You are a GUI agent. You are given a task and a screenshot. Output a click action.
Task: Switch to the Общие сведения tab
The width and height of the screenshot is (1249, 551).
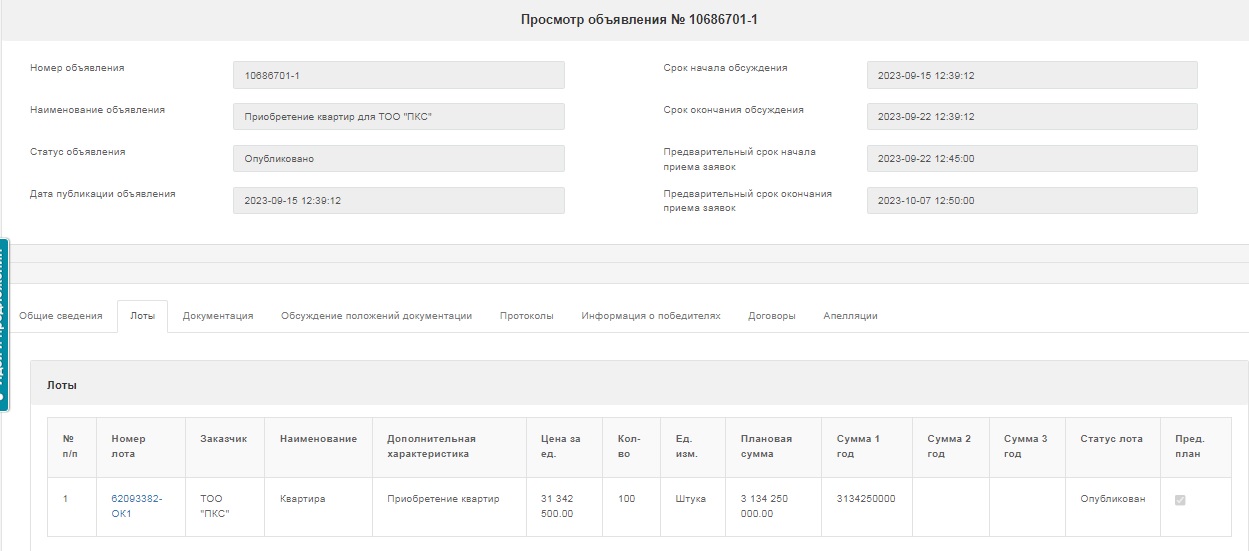pyautogui.click(x=61, y=316)
